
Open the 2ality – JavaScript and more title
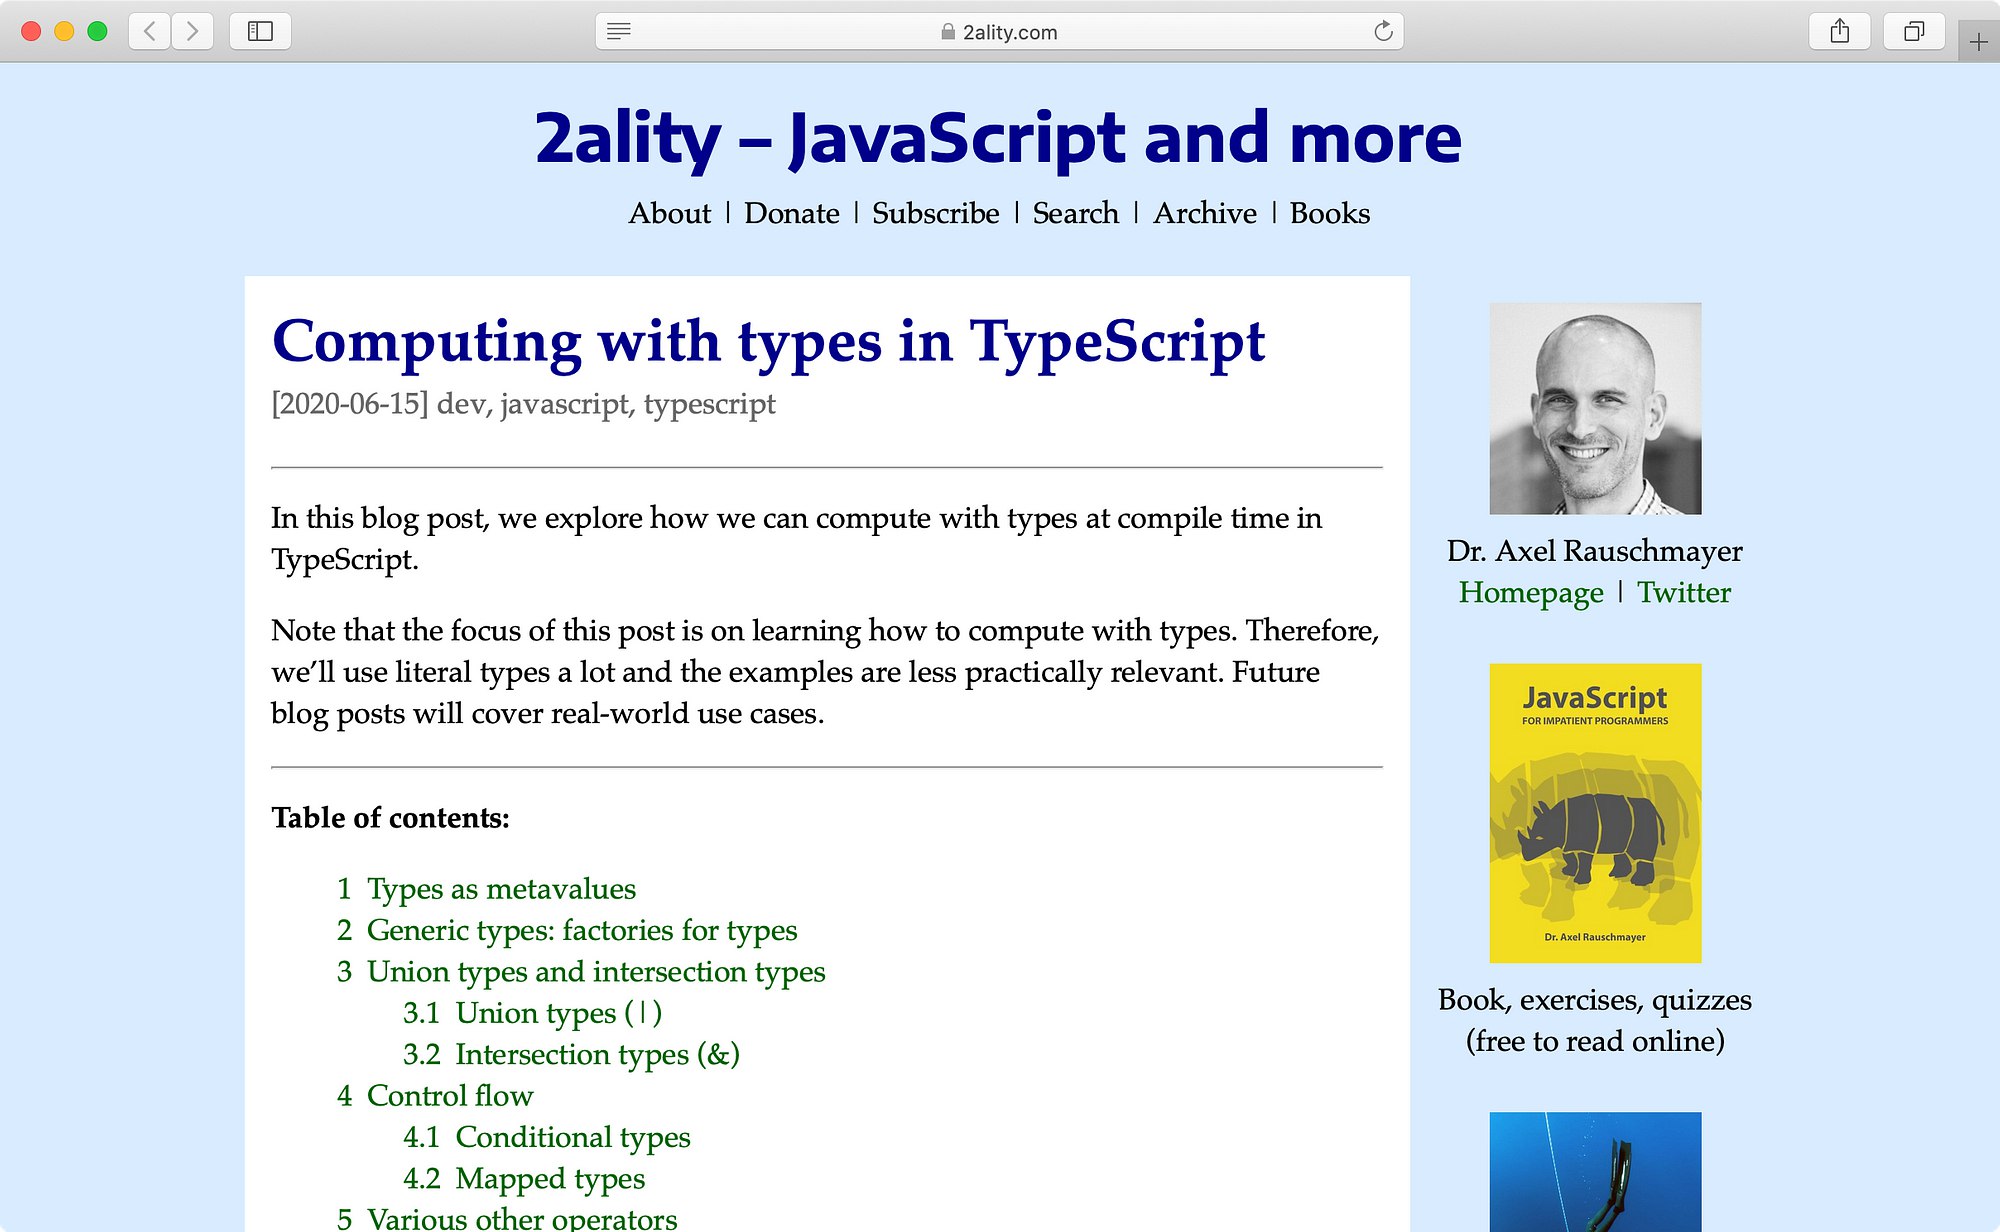coord(998,138)
